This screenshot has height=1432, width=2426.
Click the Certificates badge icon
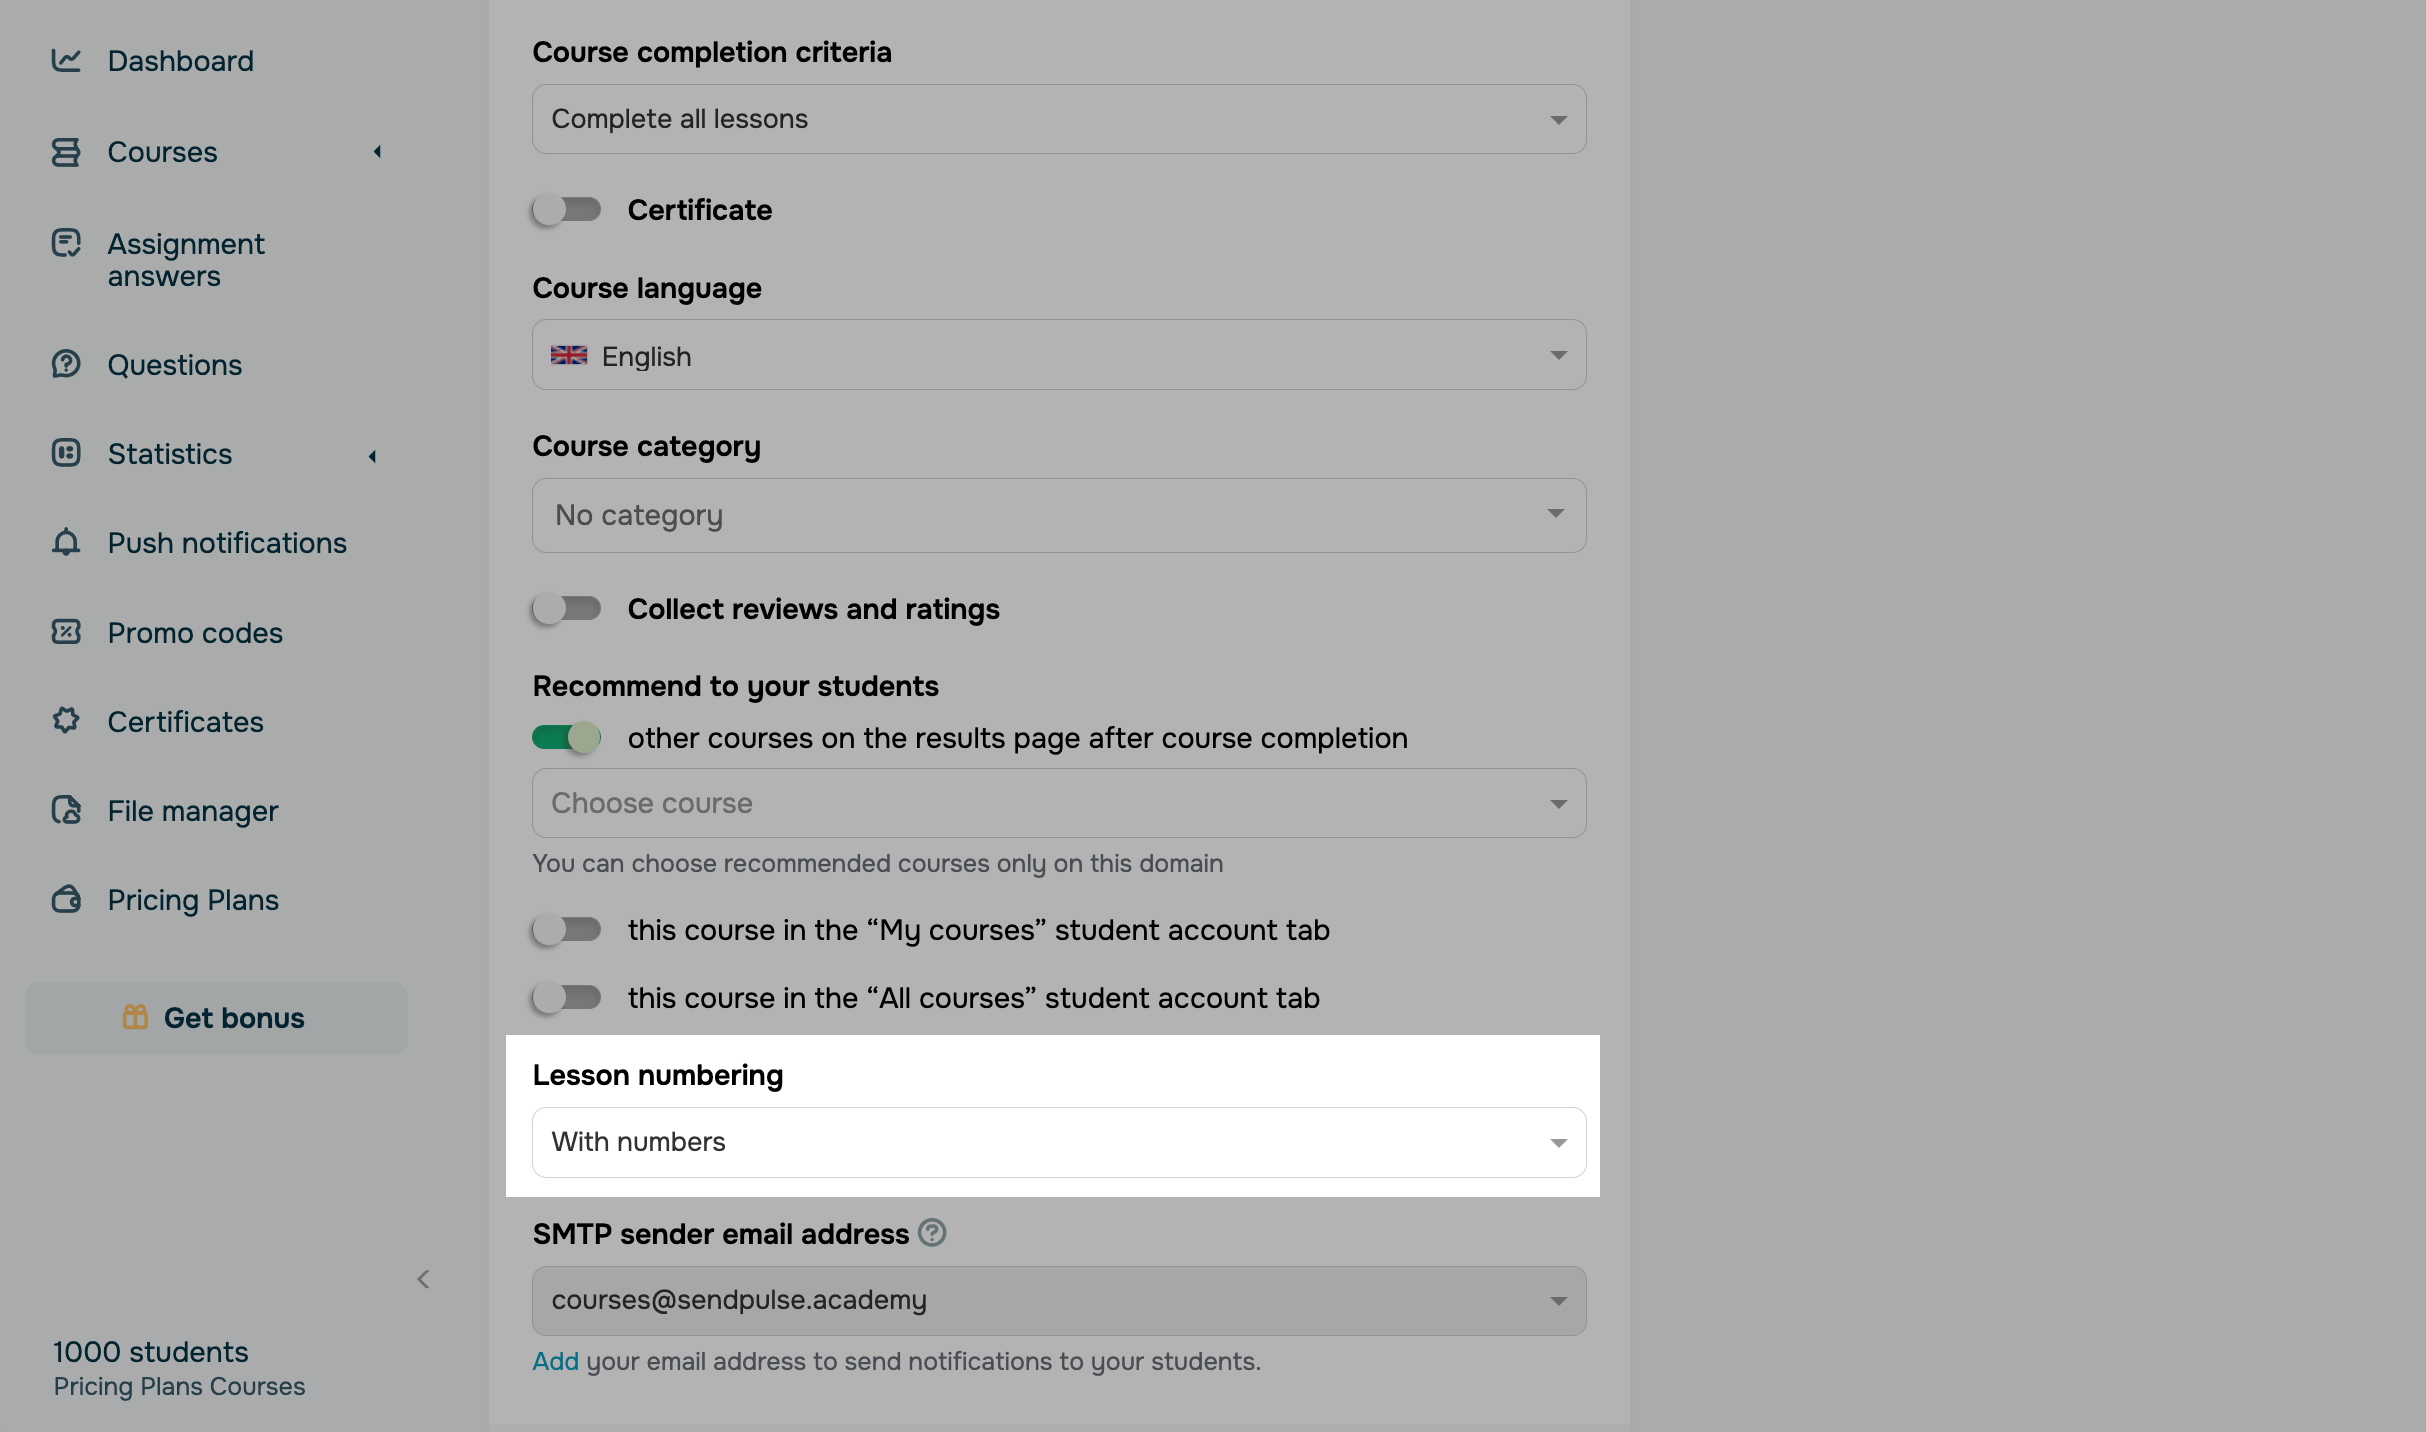(x=66, y=721)
